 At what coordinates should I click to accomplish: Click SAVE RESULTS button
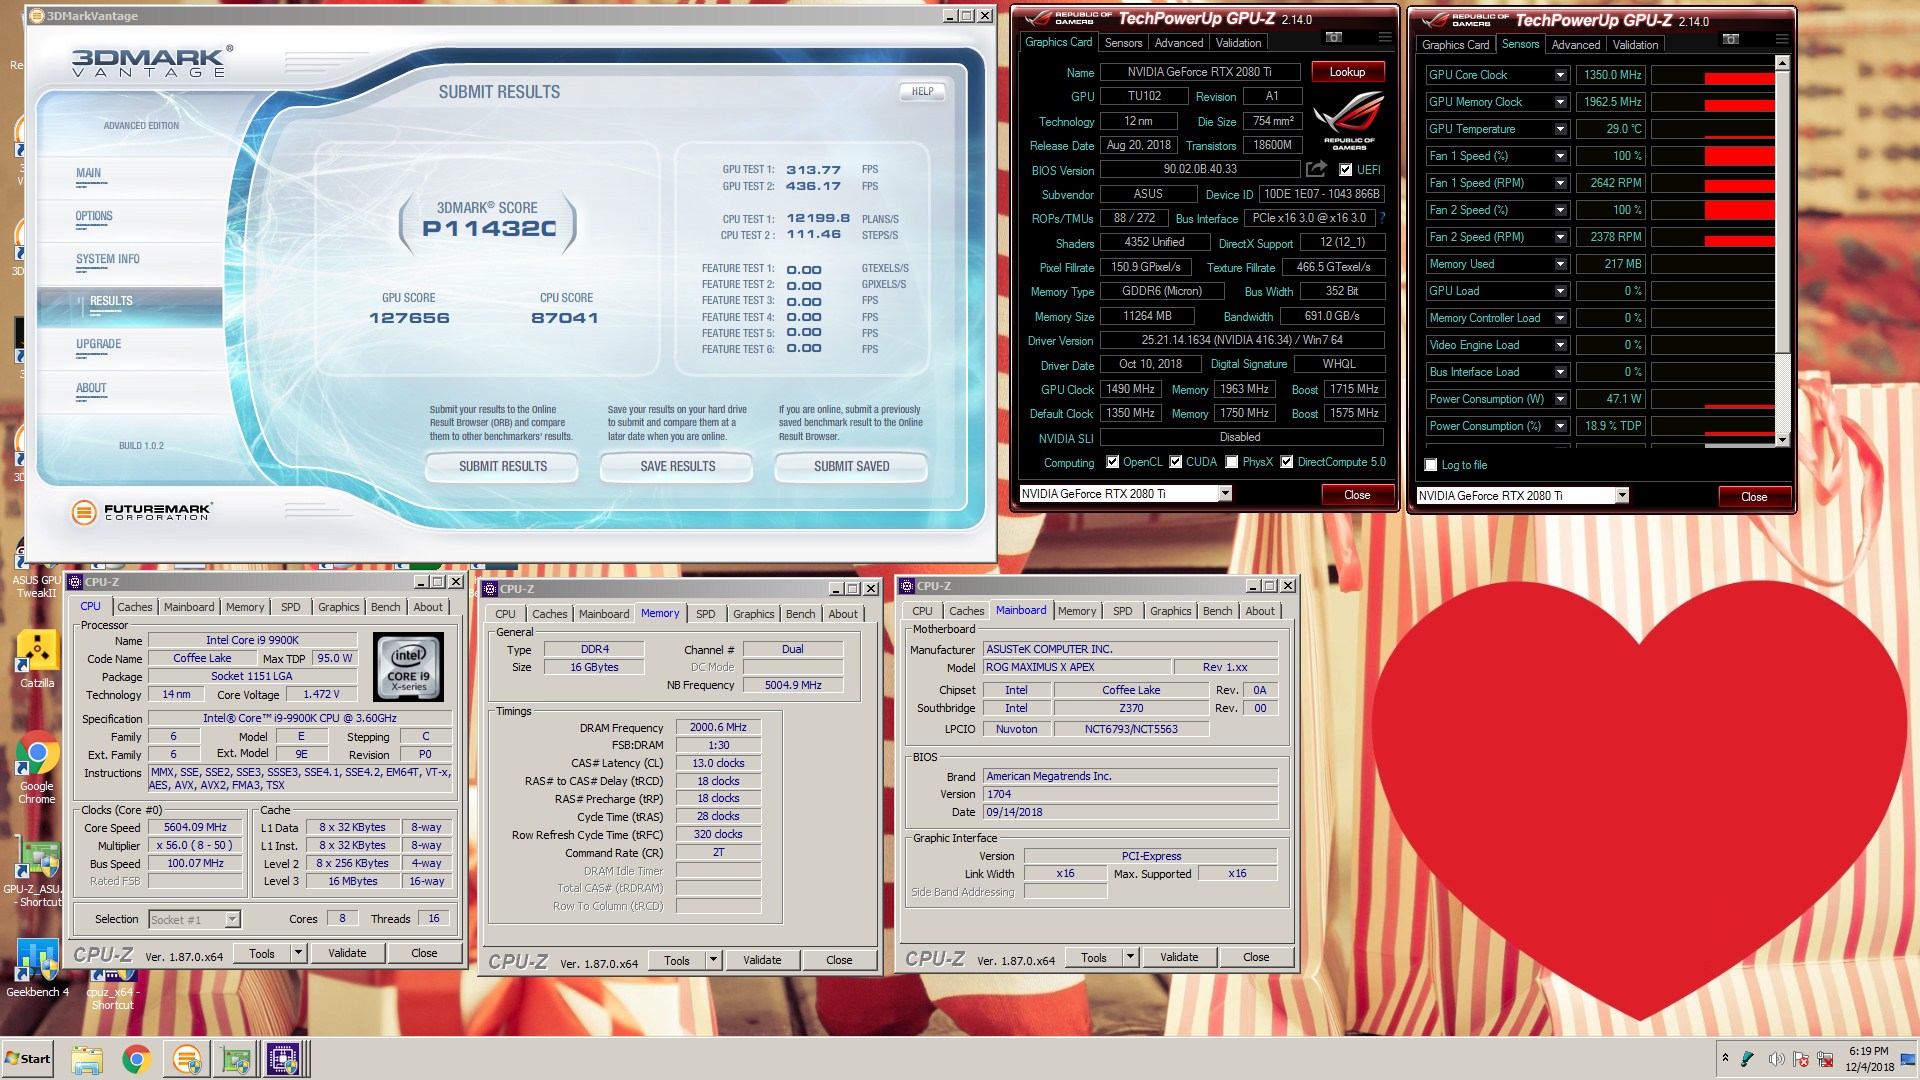pos(678,466)
